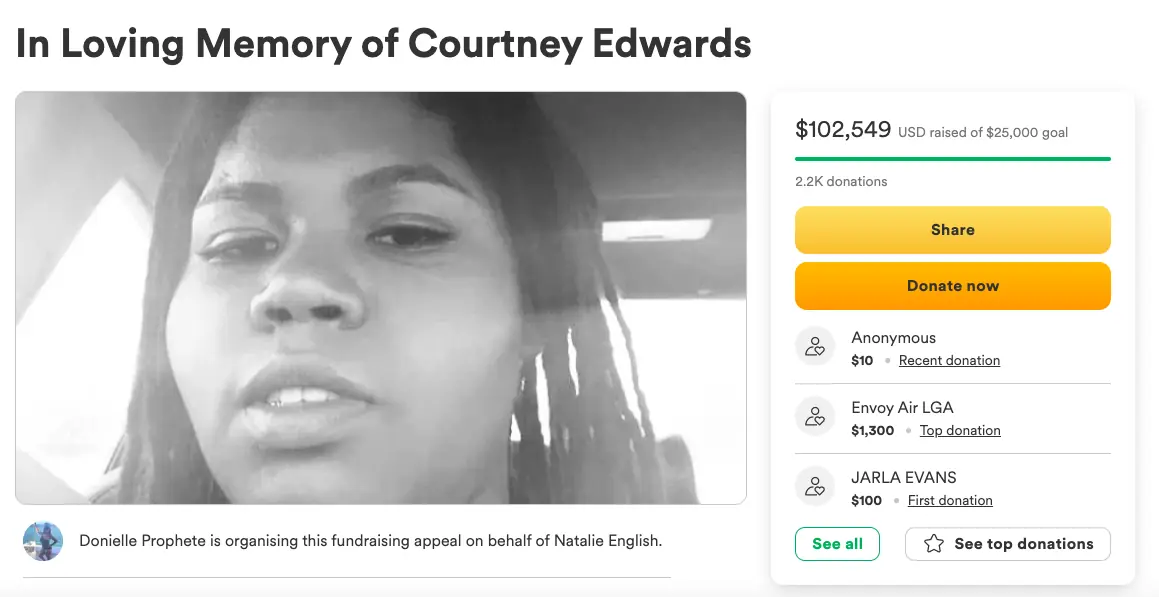
Task: Click the JARLA EVANS donor avatar icon
Action: point(815,487)
